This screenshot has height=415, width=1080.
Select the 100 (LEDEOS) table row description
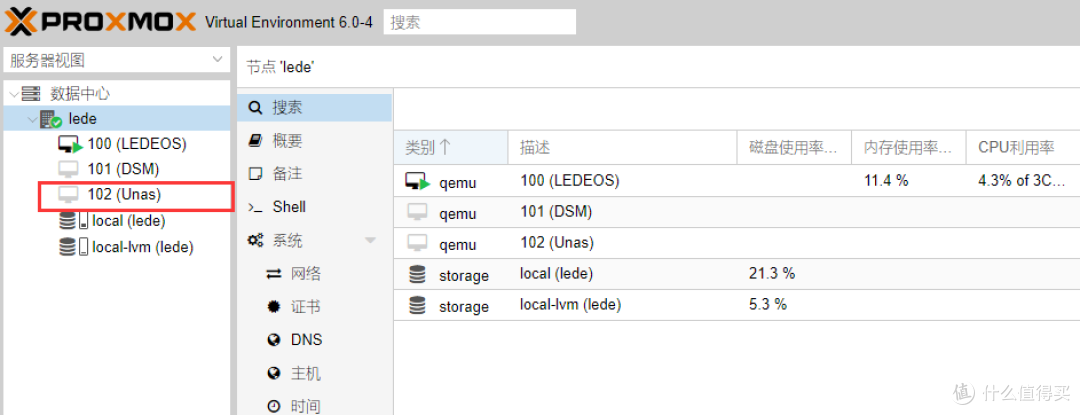coord(570,181)
